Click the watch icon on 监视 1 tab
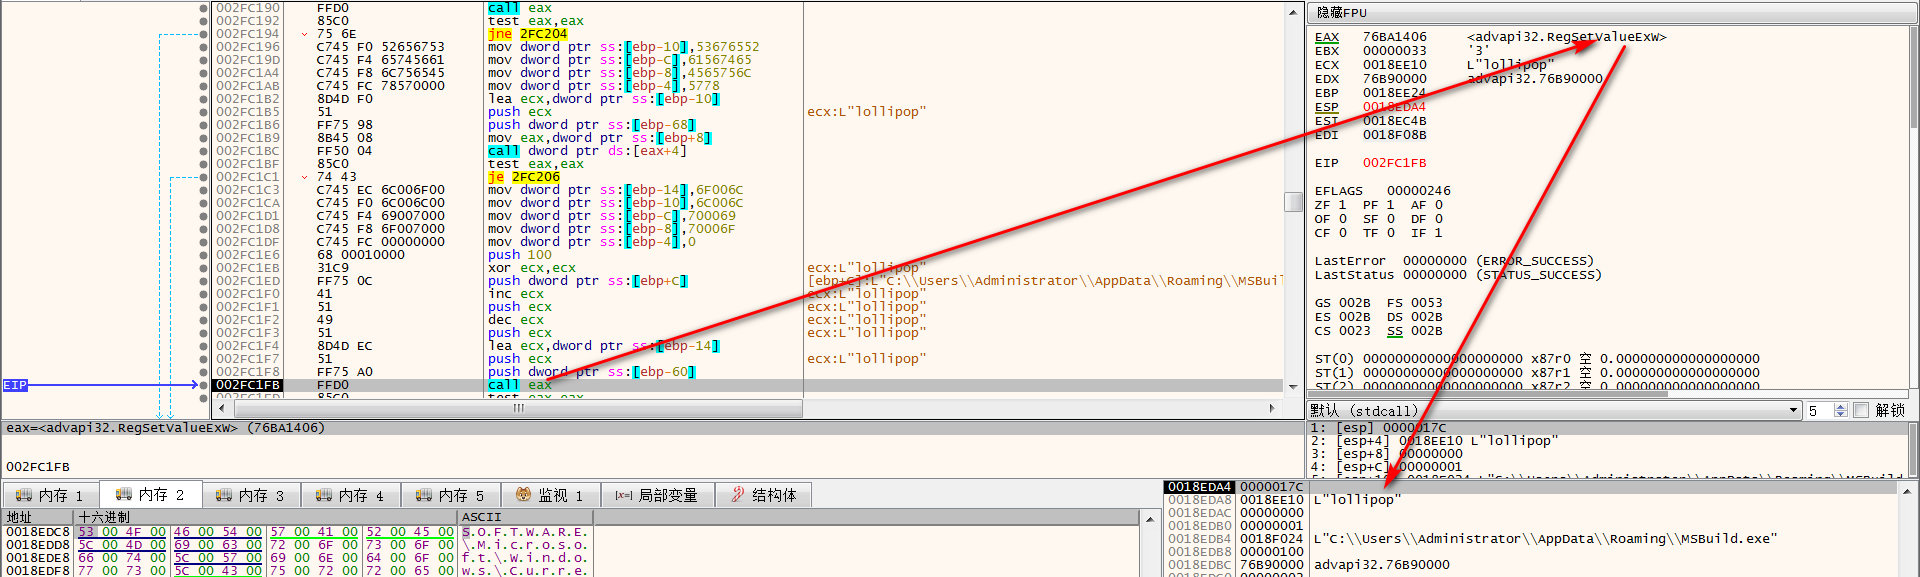The image size is (1920, 577). [x=523, y=495]
